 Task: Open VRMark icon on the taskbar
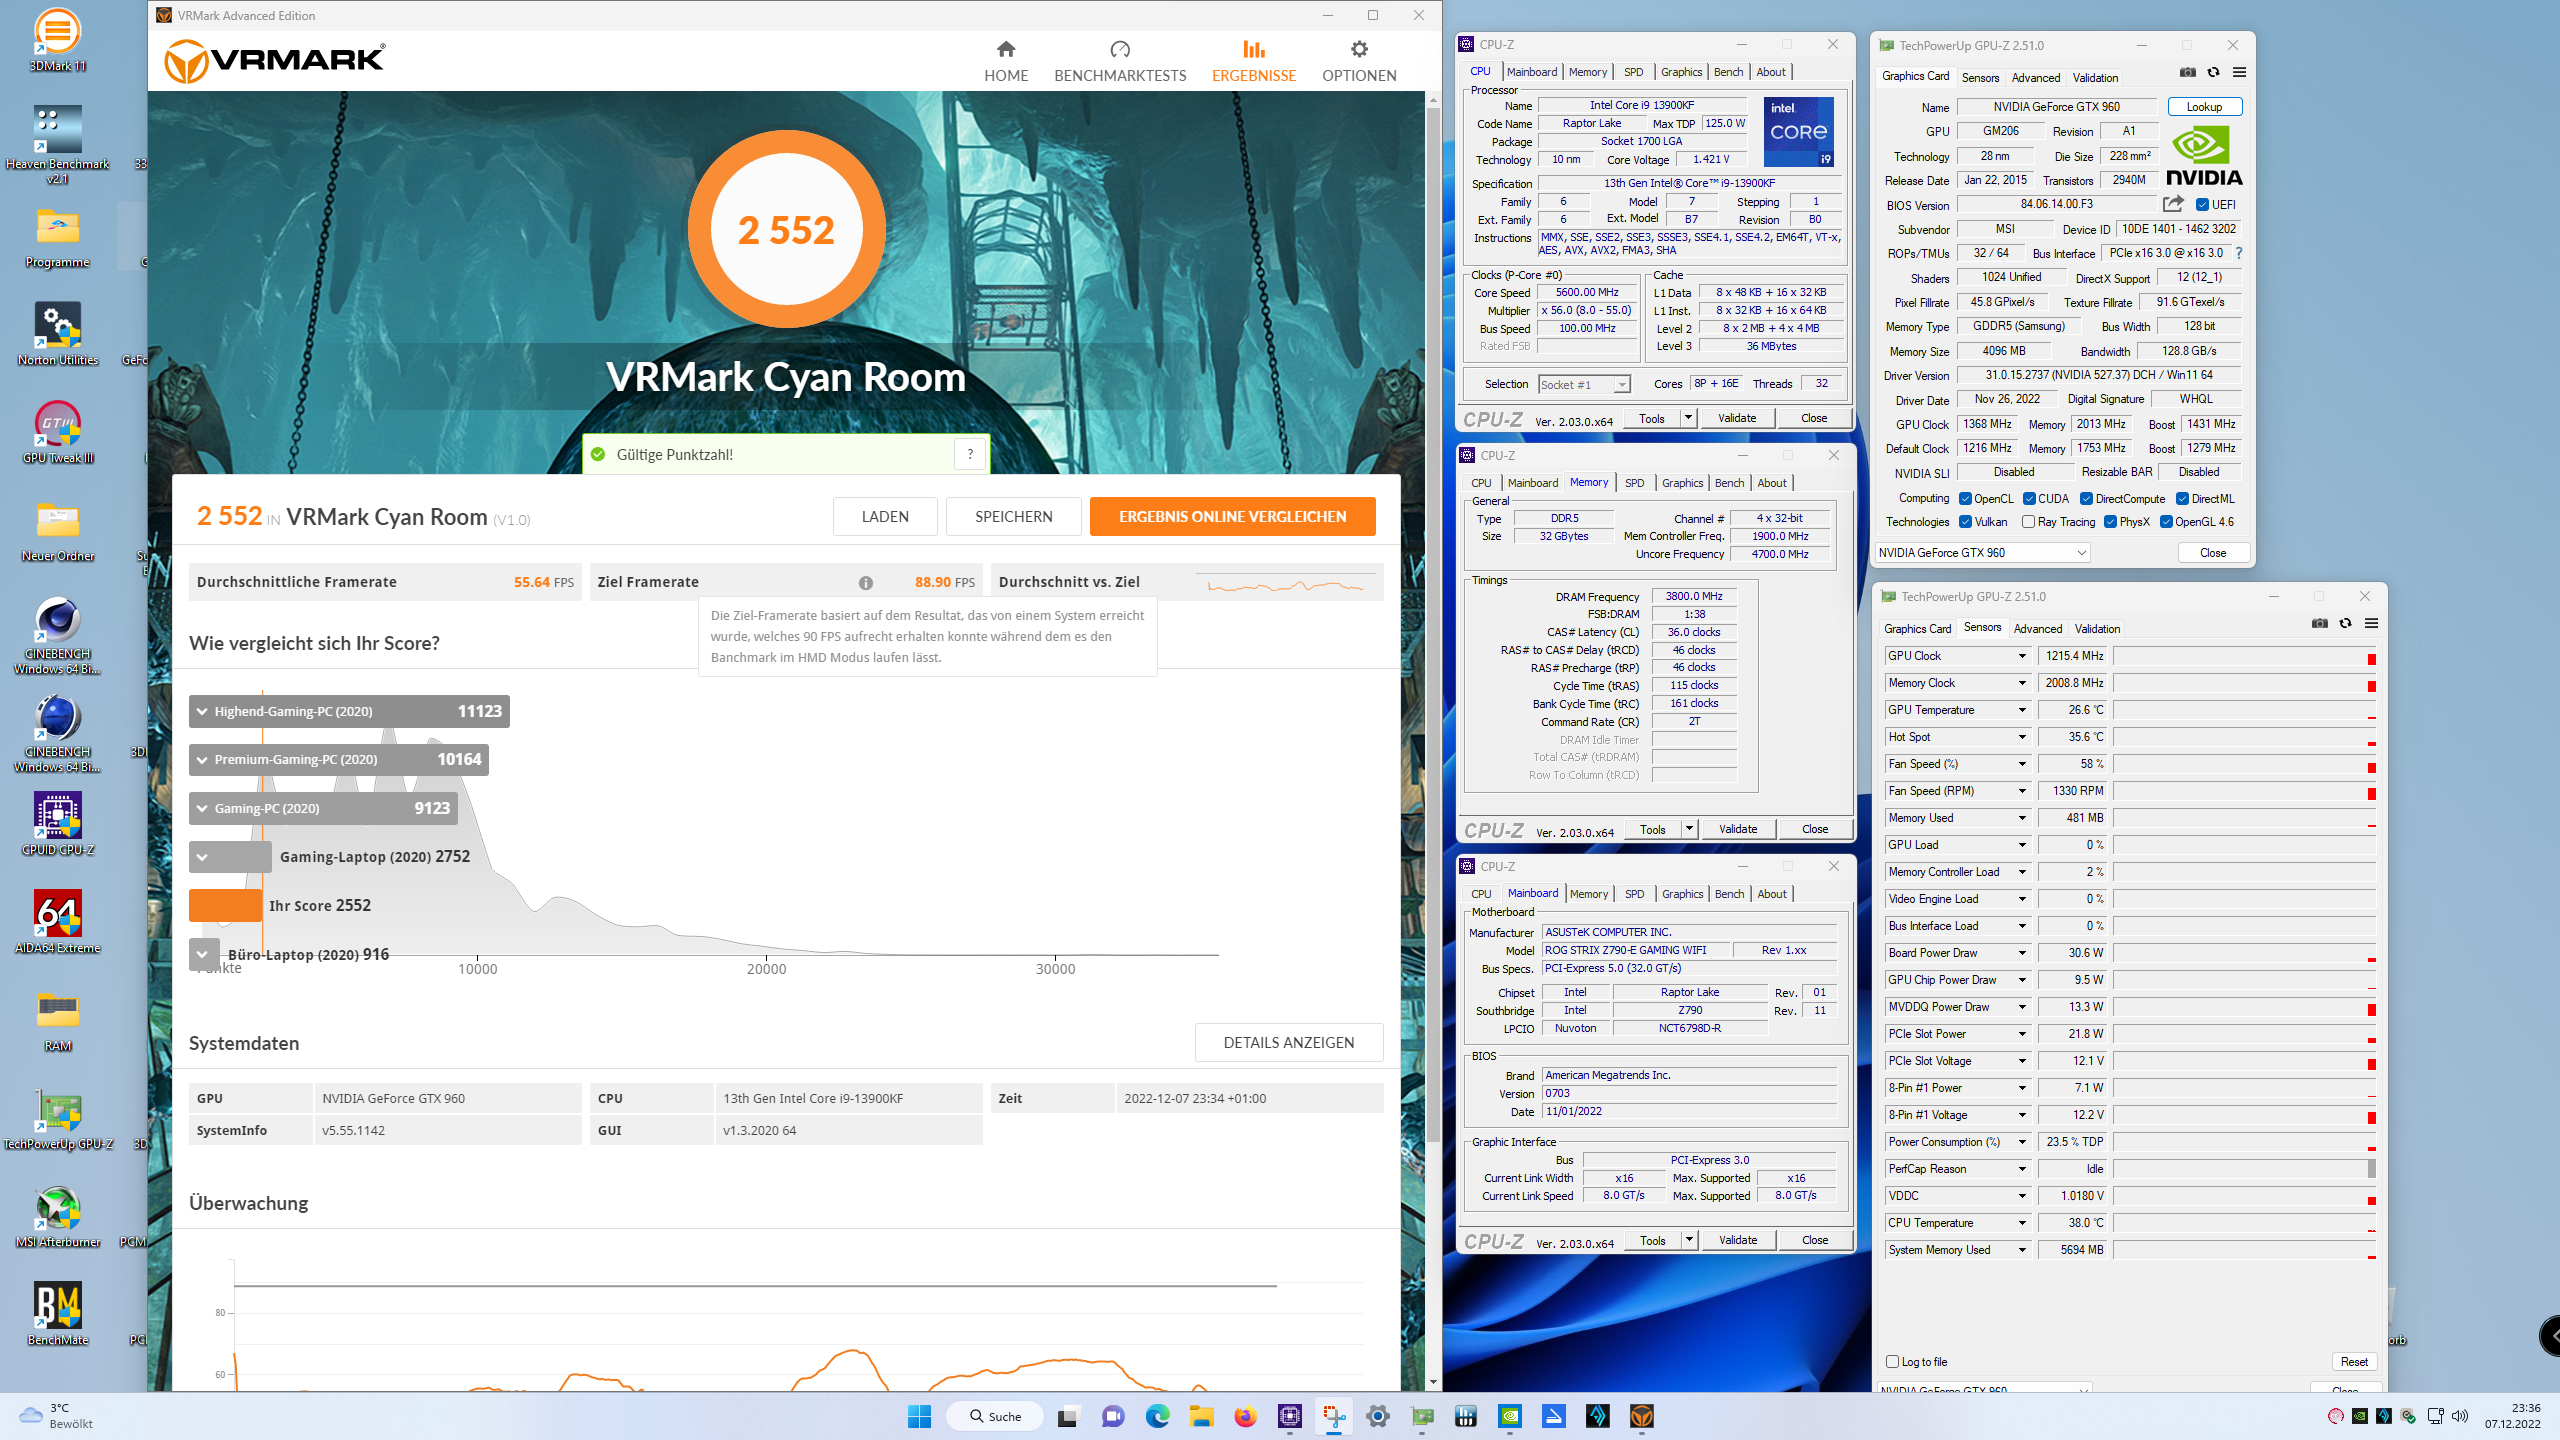coord(1642,1416)
